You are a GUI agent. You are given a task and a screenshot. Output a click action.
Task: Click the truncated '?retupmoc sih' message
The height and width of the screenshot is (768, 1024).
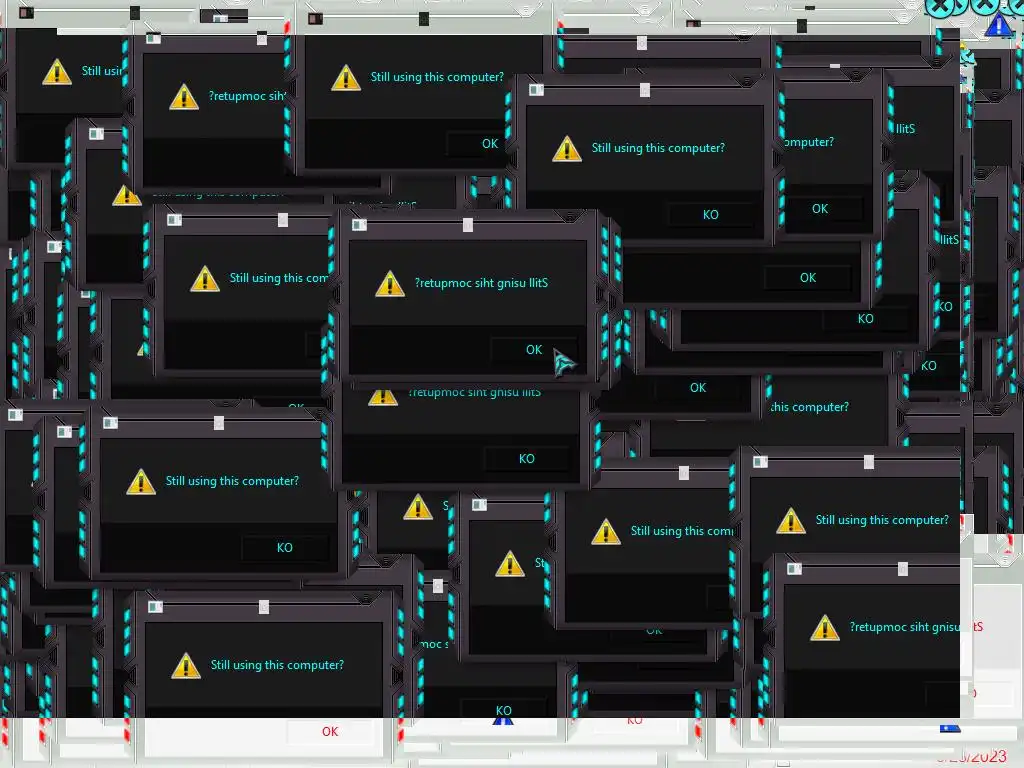(x=247, y=96)
